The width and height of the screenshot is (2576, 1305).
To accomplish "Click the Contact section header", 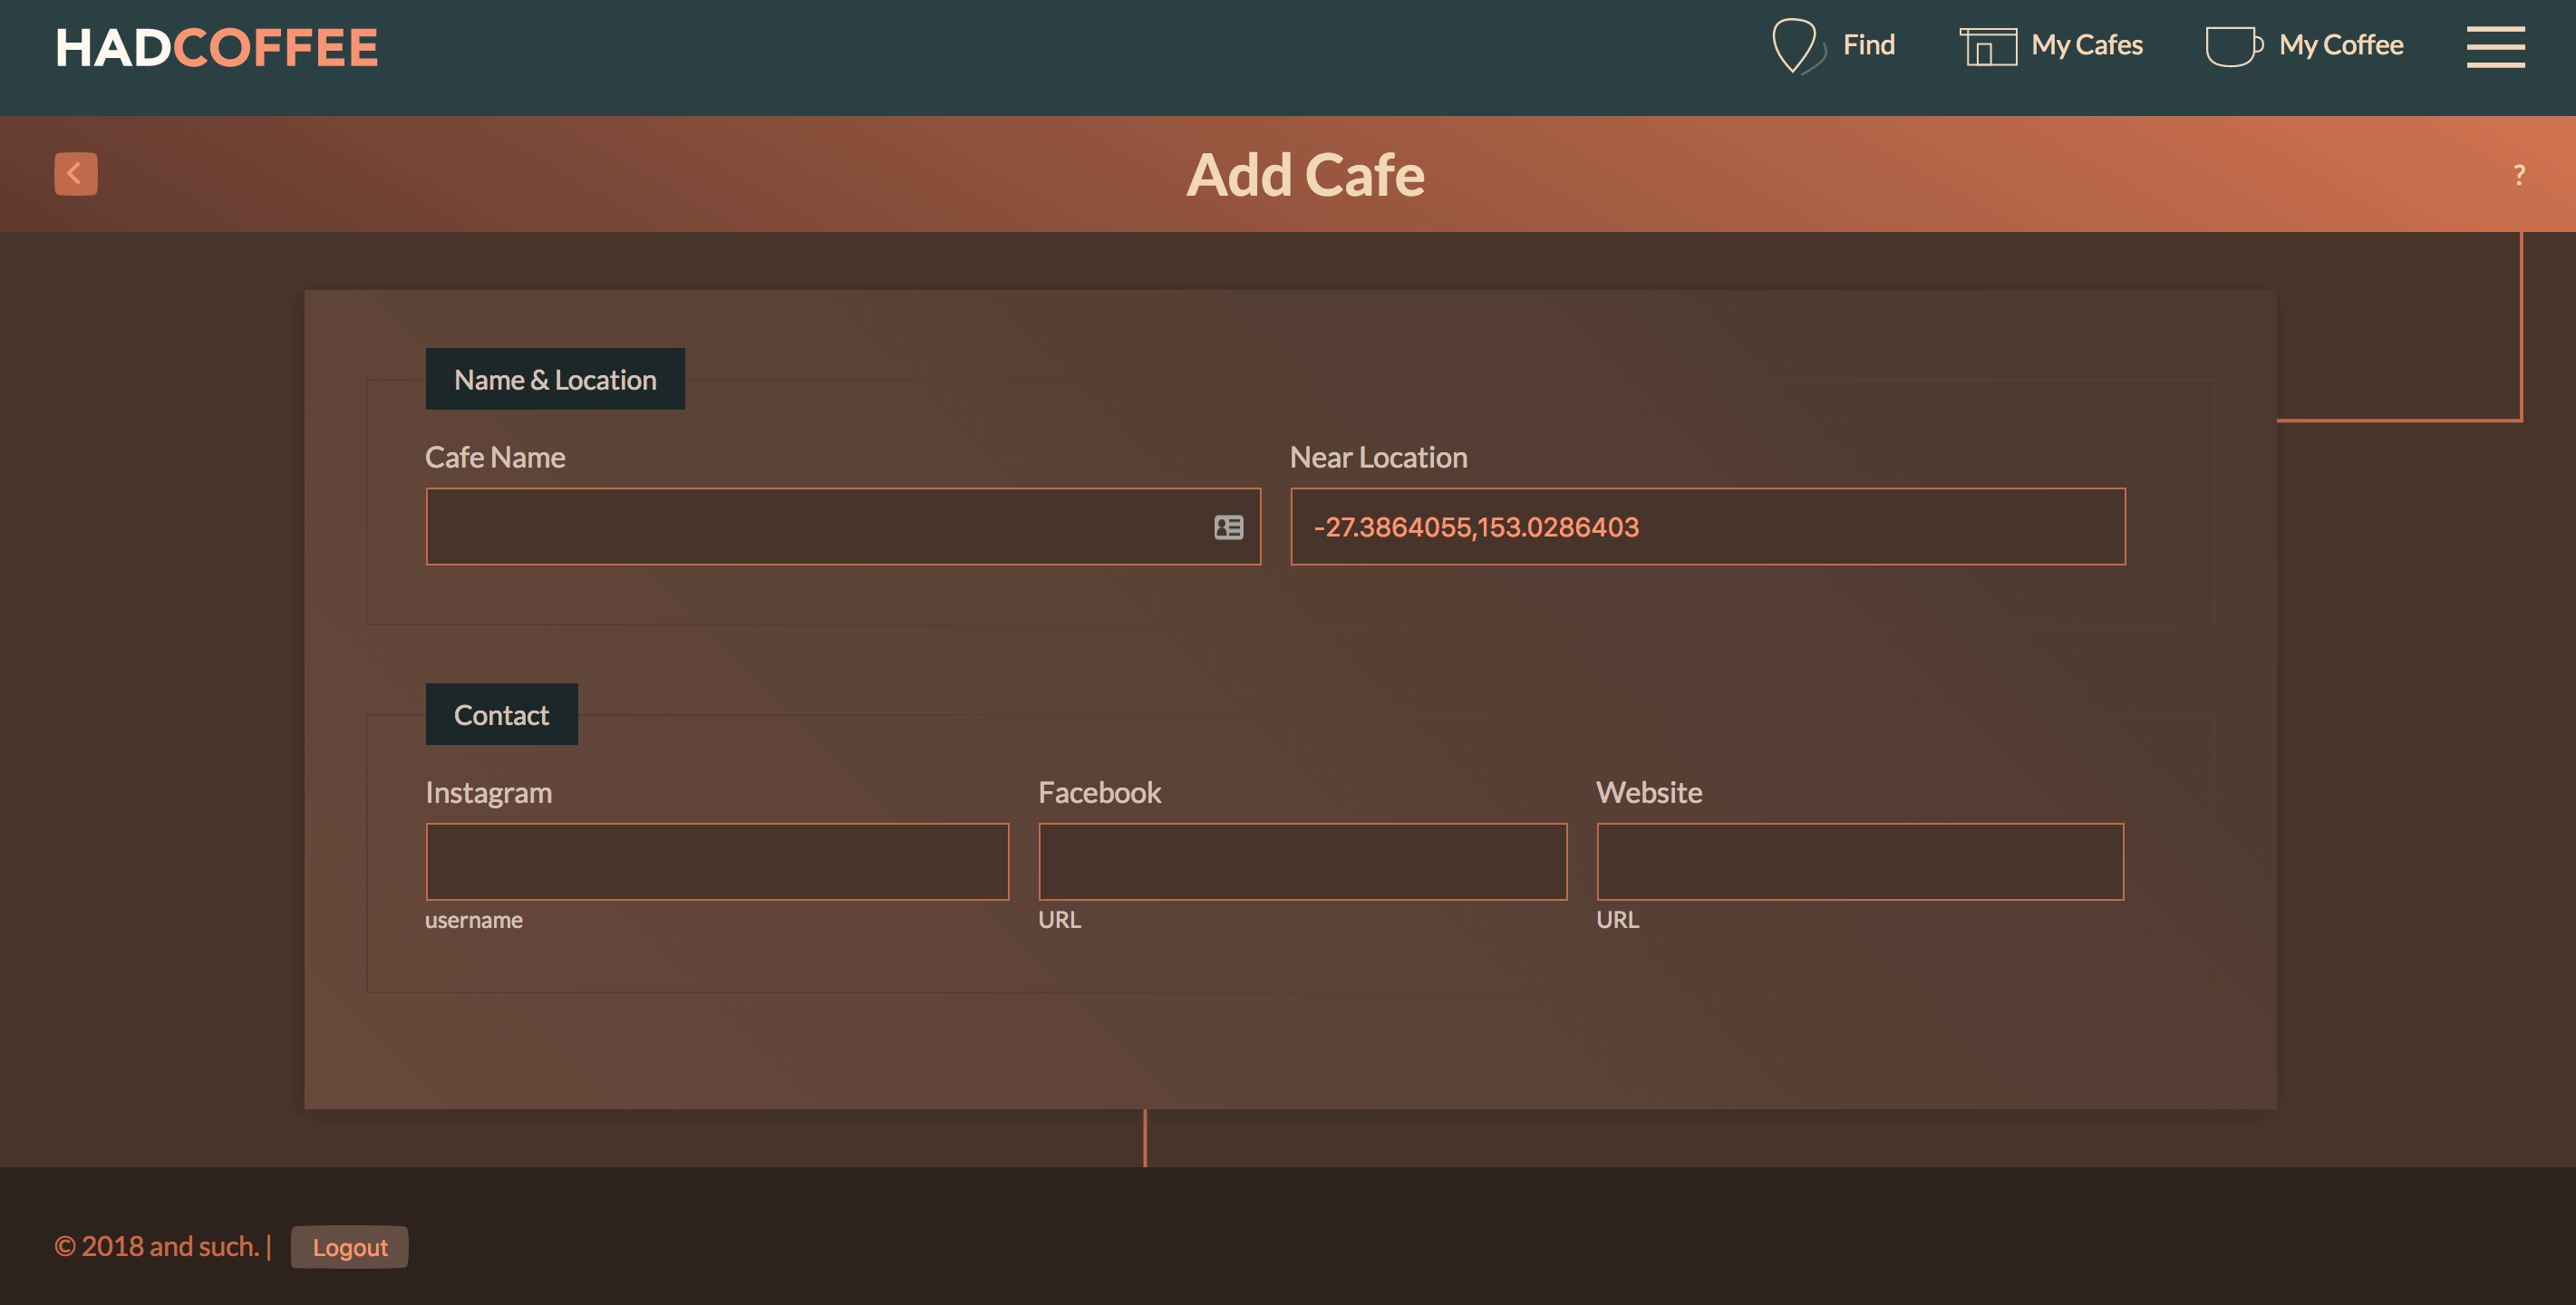I will coord(501,714).
